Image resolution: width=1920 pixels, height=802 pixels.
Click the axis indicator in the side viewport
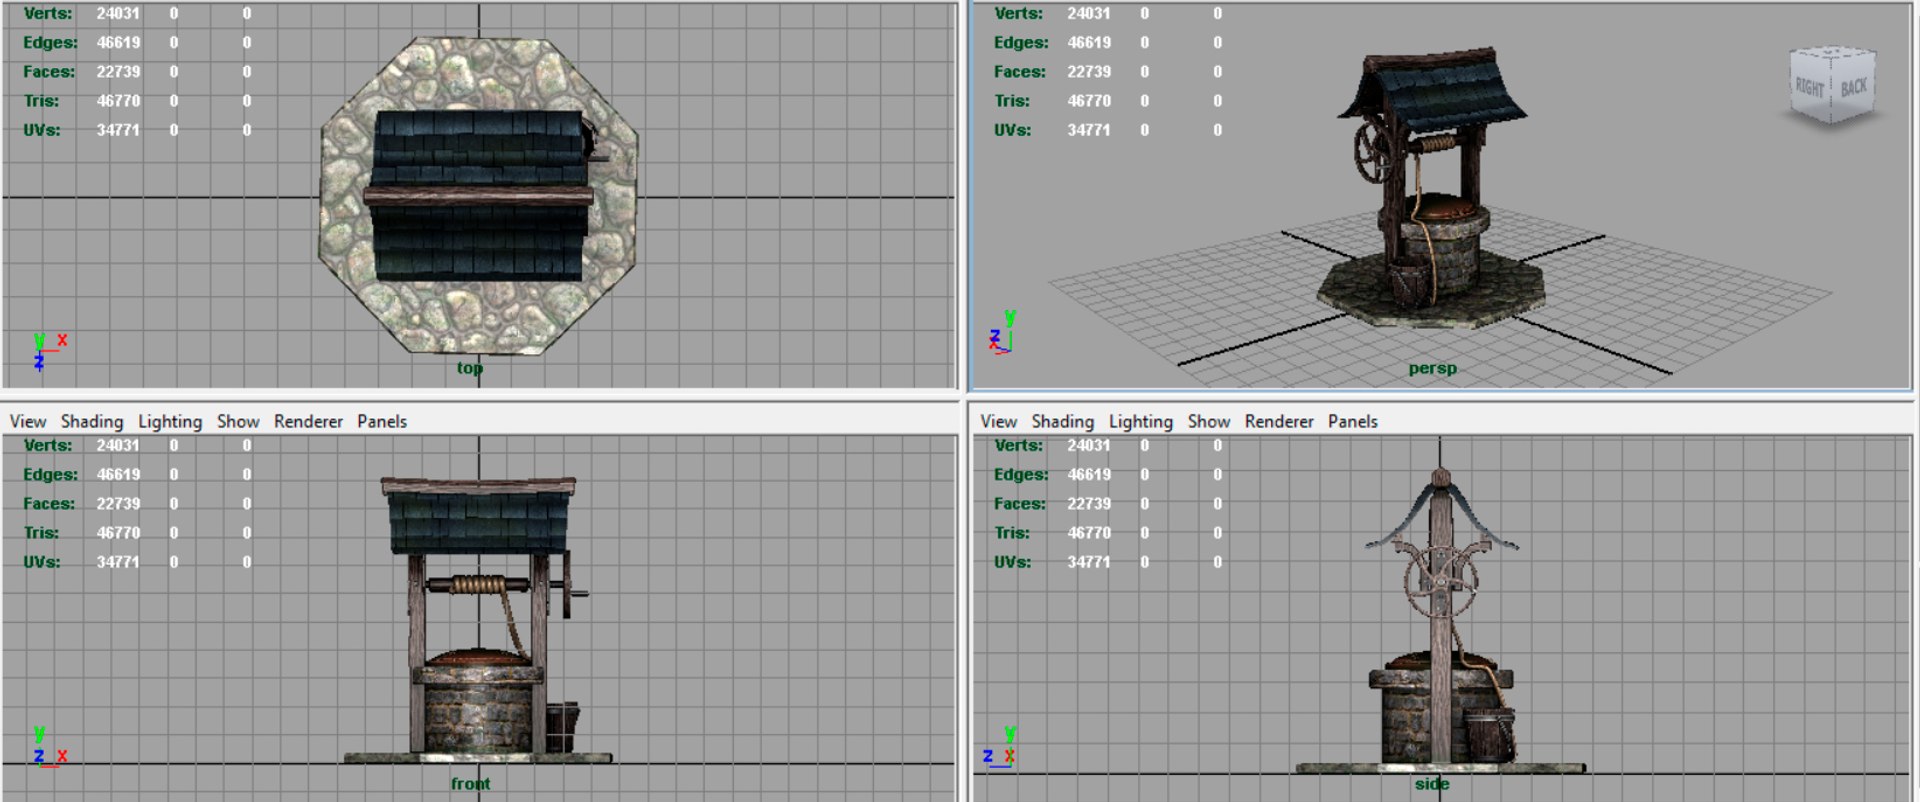click(x=1000, y=748)
